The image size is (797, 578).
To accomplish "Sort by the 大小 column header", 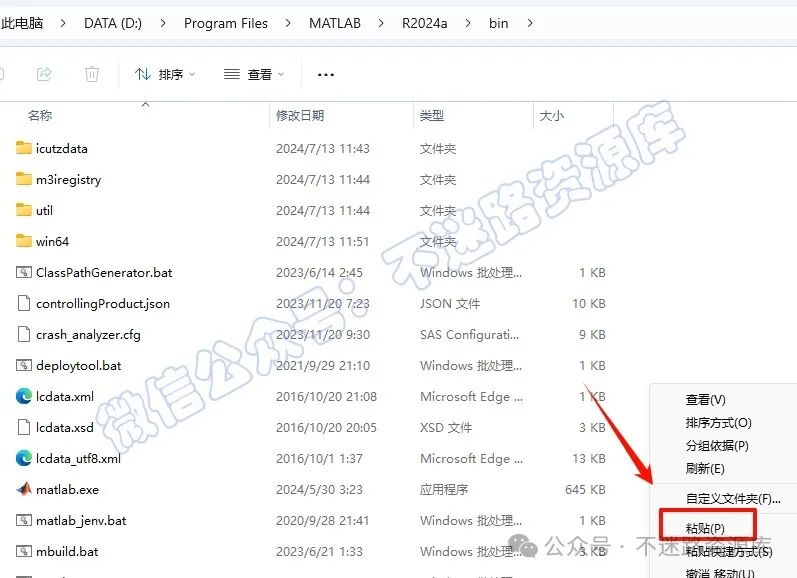I will coord(551,115).
